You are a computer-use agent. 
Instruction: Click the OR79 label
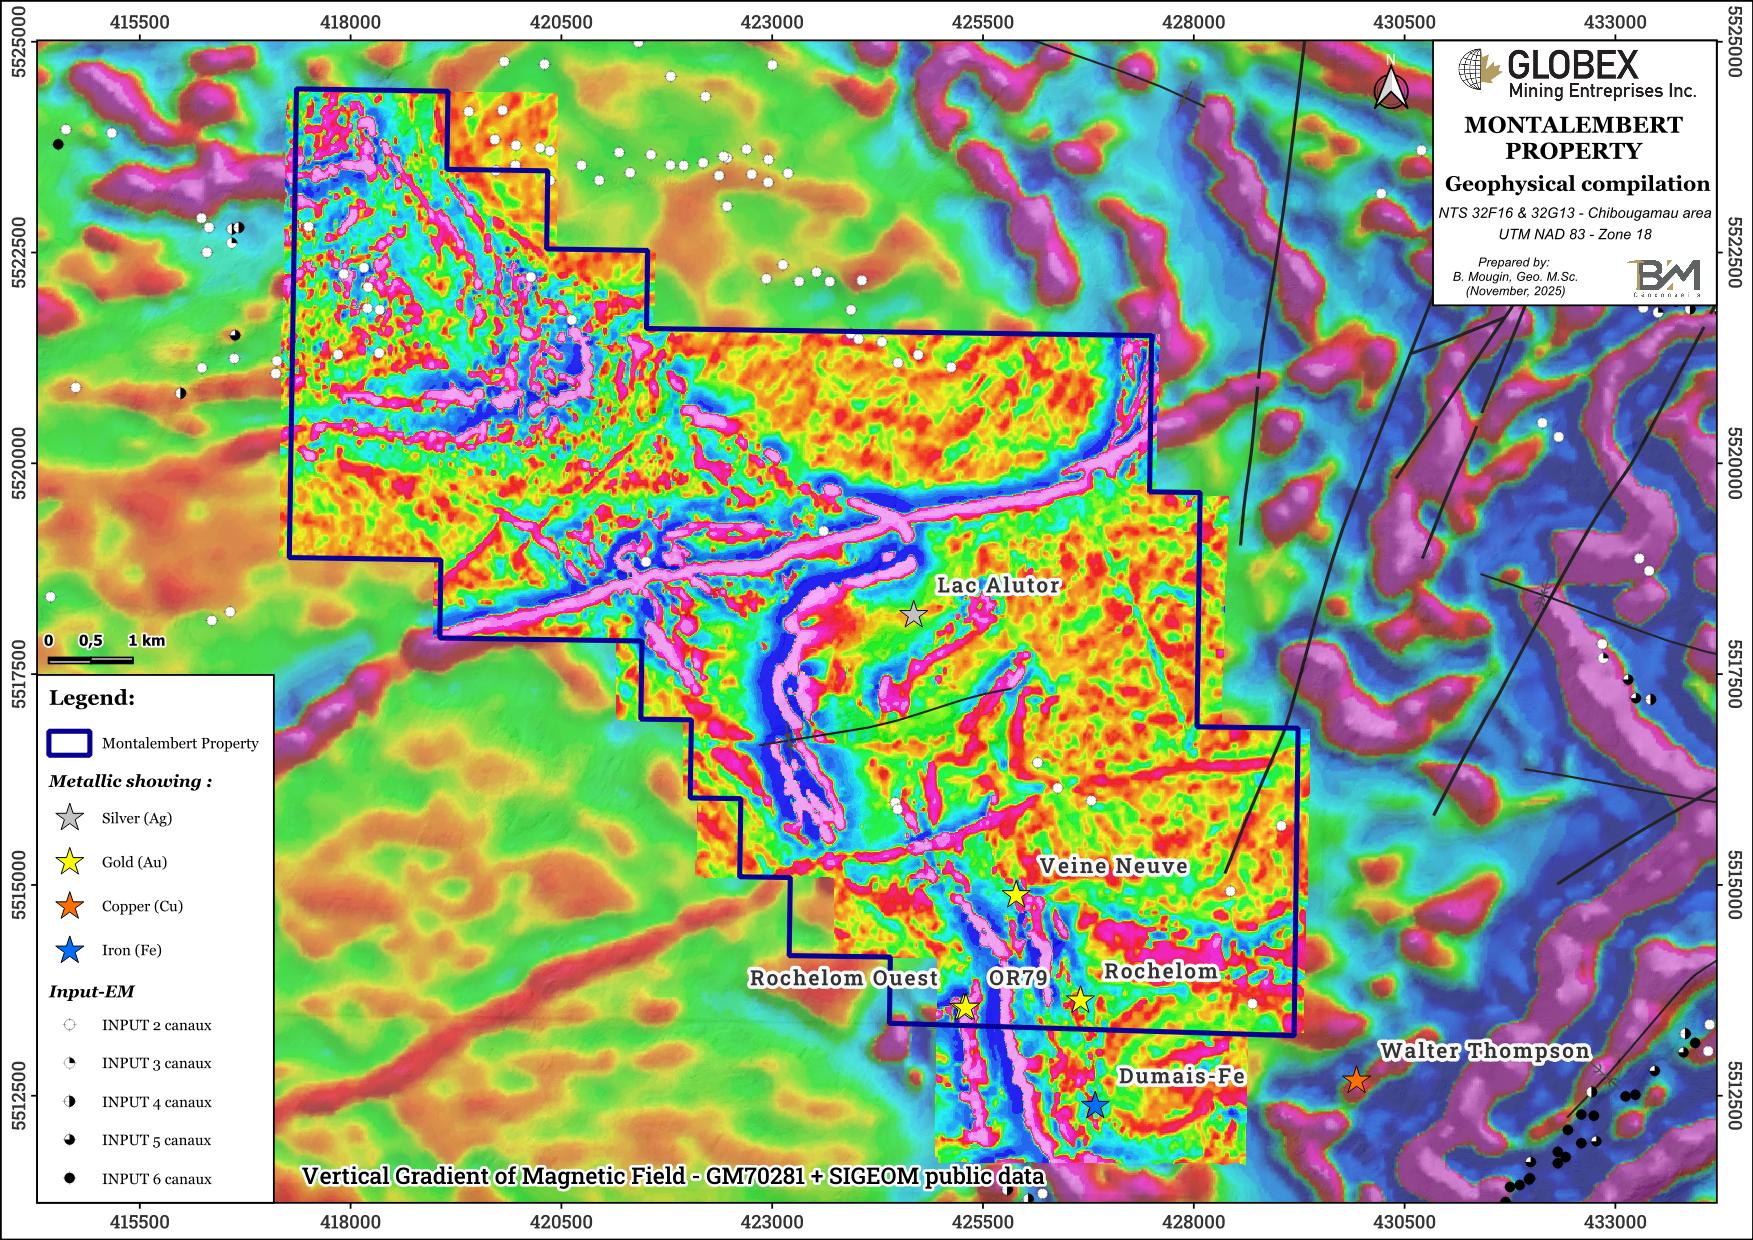point(1017,978)
